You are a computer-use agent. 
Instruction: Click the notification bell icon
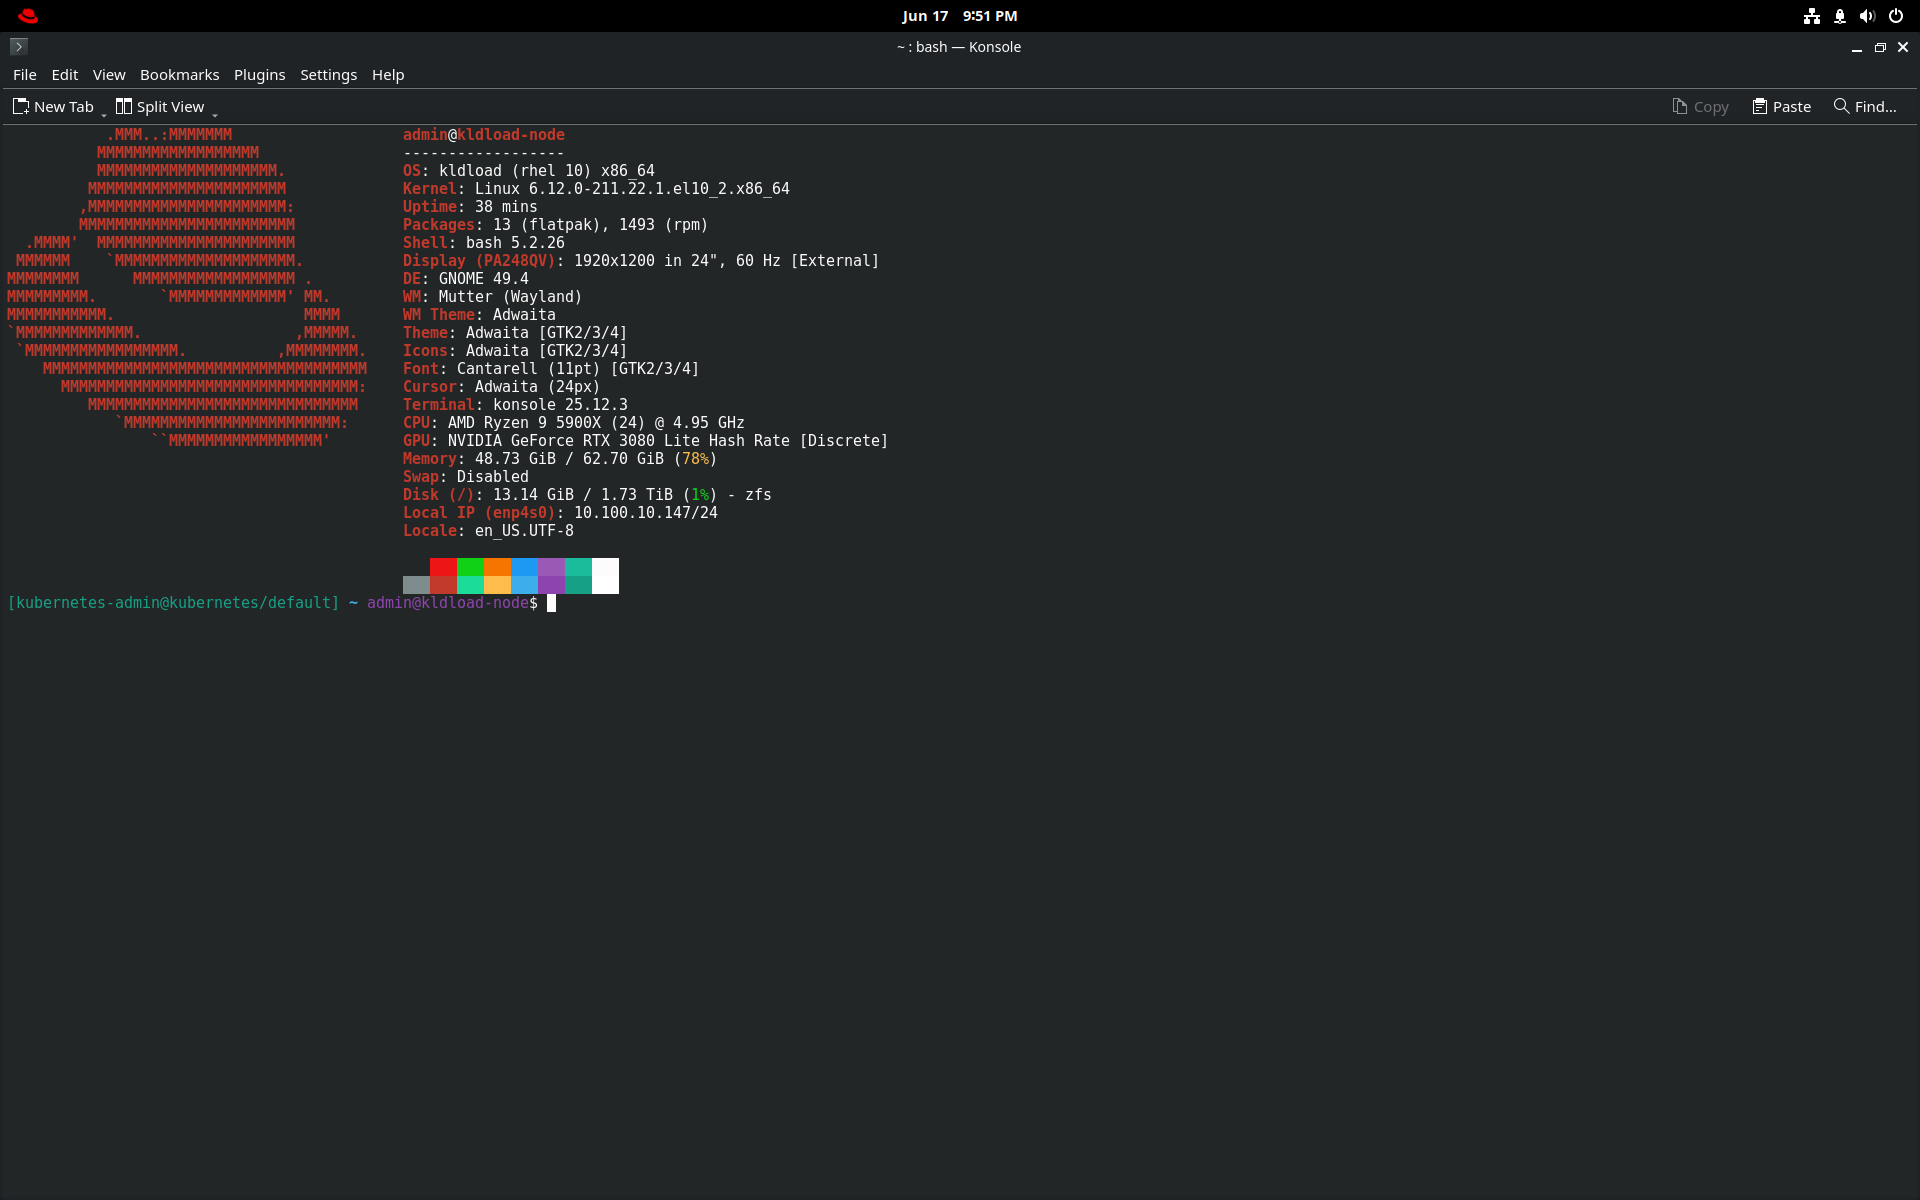point(1839,16)
